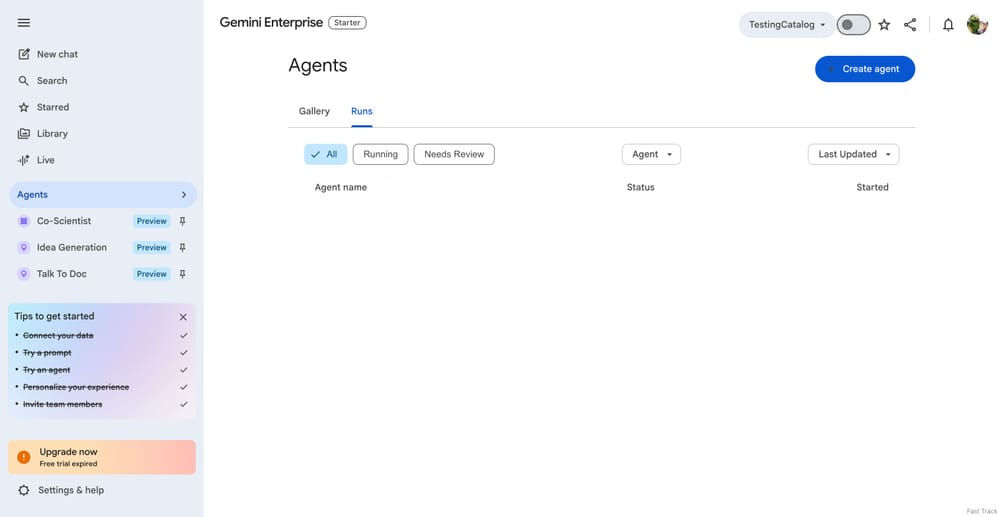The height and width of the screenshot is (517, 1000).
Task: Expand the Agents section chevron
Action: 184,195
